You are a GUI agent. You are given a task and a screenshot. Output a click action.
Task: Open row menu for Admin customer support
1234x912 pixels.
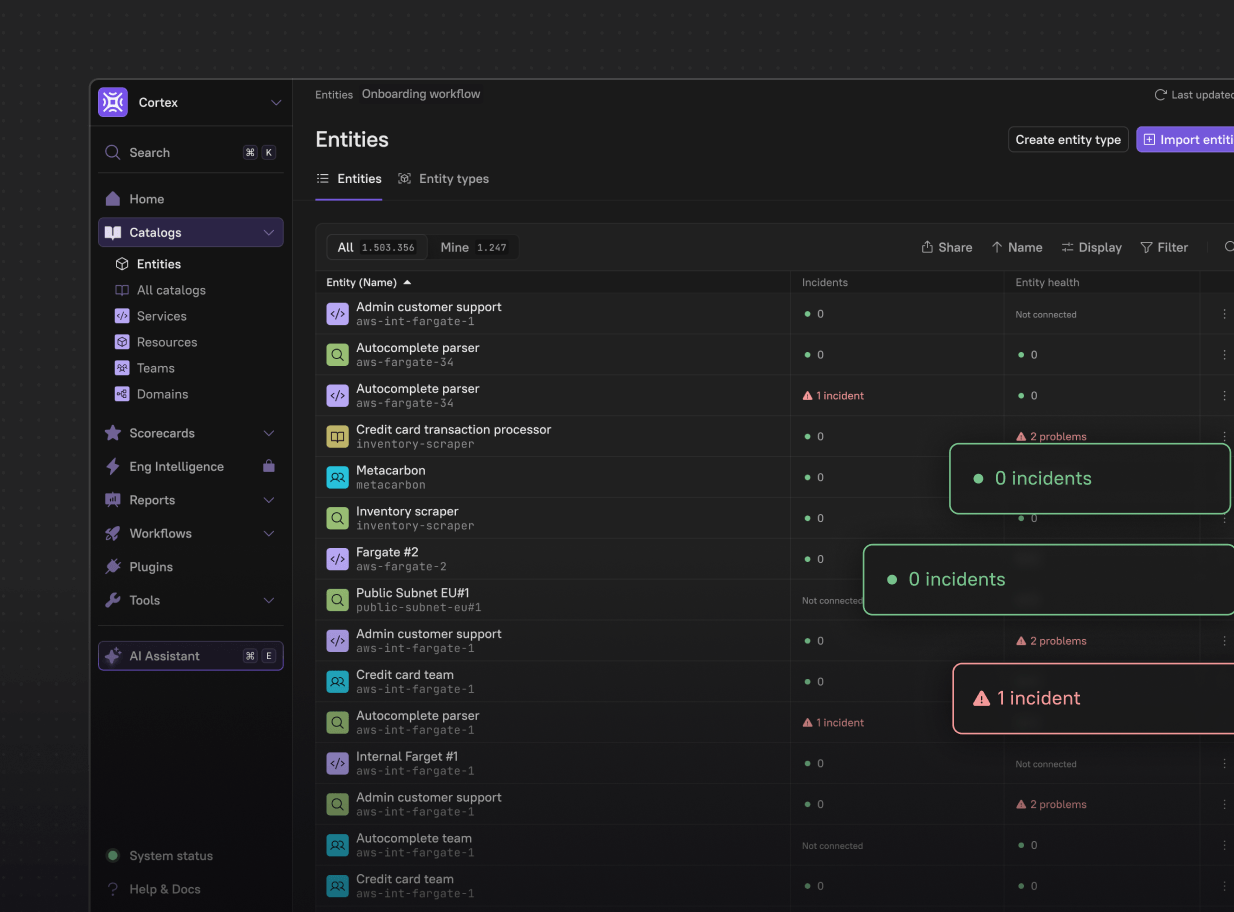(1224, 314)
